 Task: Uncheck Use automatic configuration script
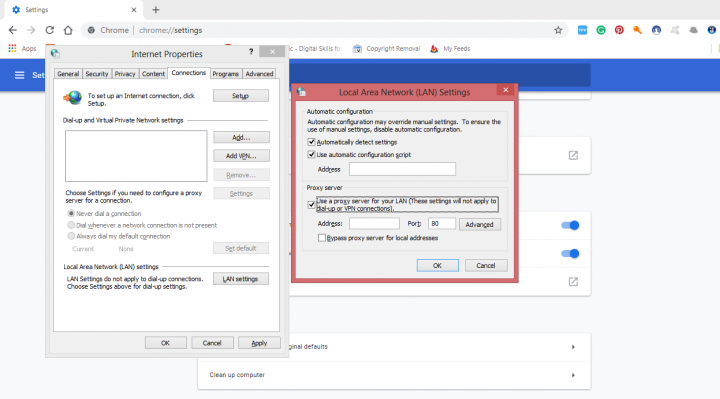coord(311,154)
